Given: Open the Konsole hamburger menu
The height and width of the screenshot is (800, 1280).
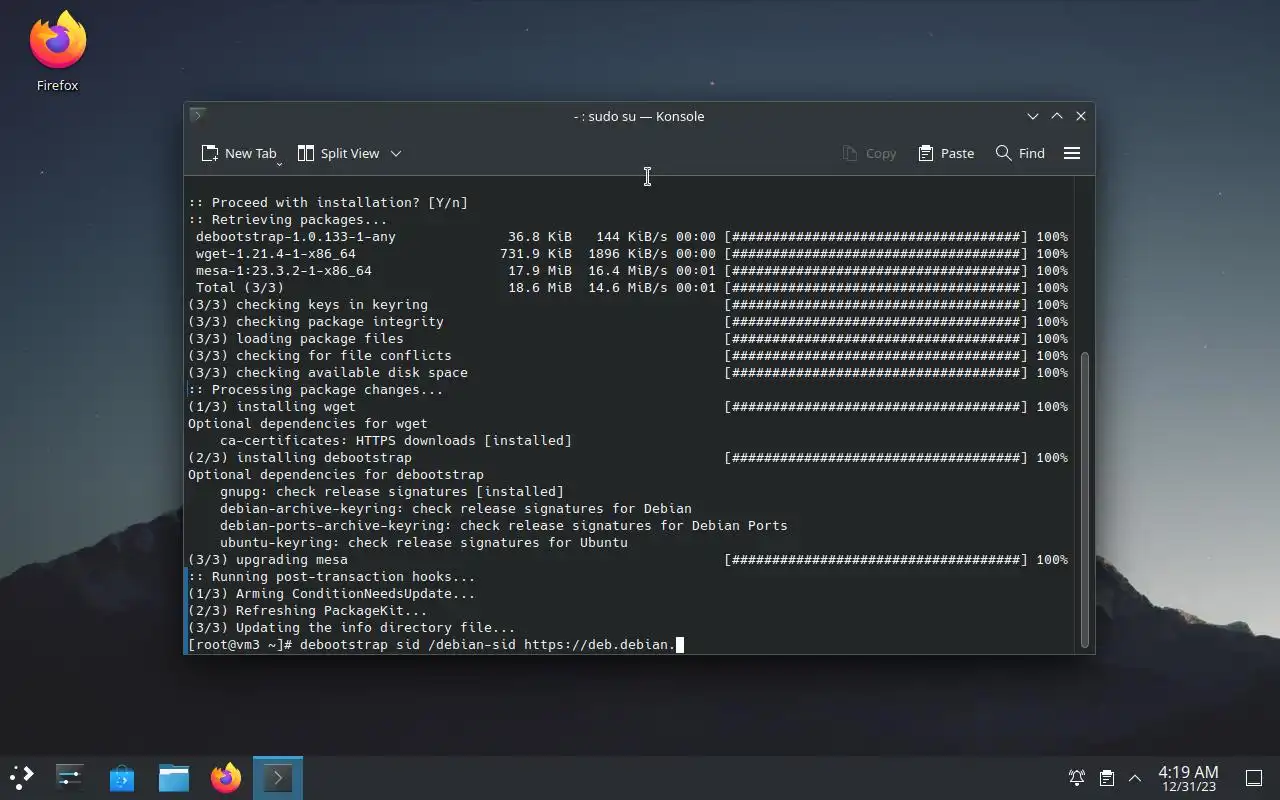Looking at the screenshot, I should point(1072,153).
